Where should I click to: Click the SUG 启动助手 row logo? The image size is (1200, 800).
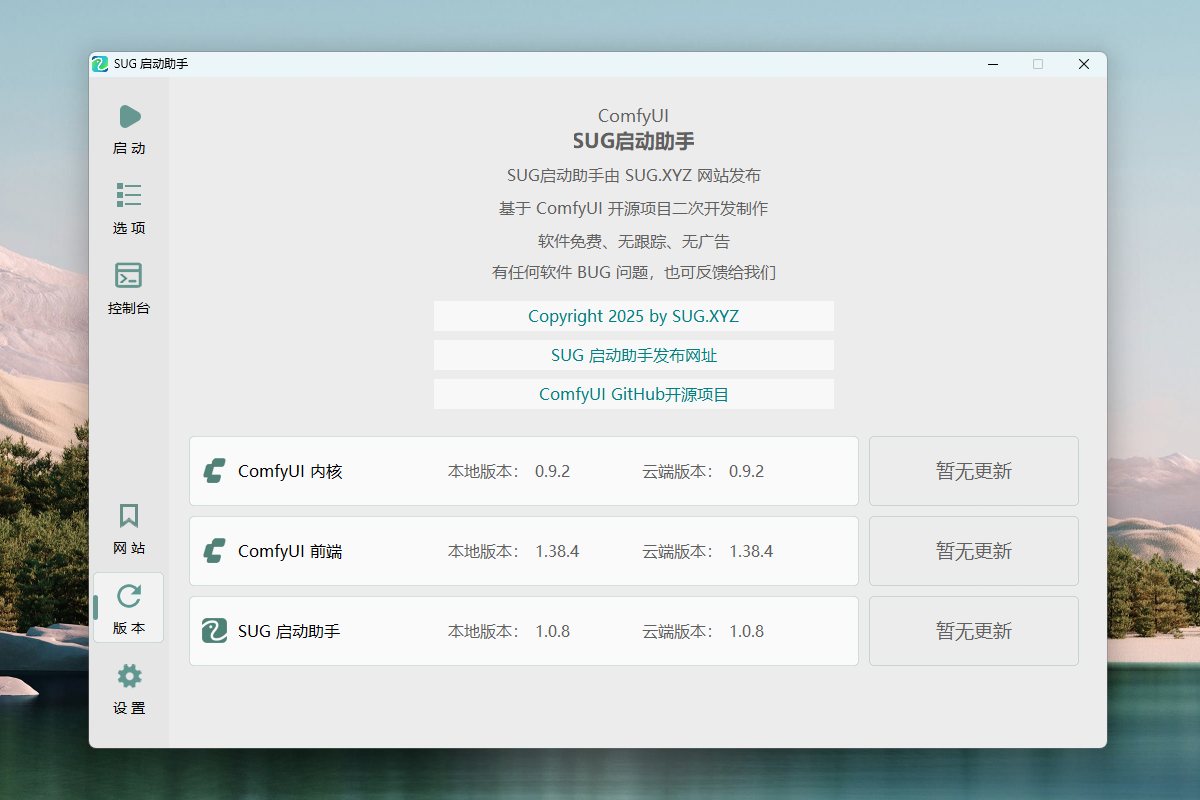tap(214, 631)
